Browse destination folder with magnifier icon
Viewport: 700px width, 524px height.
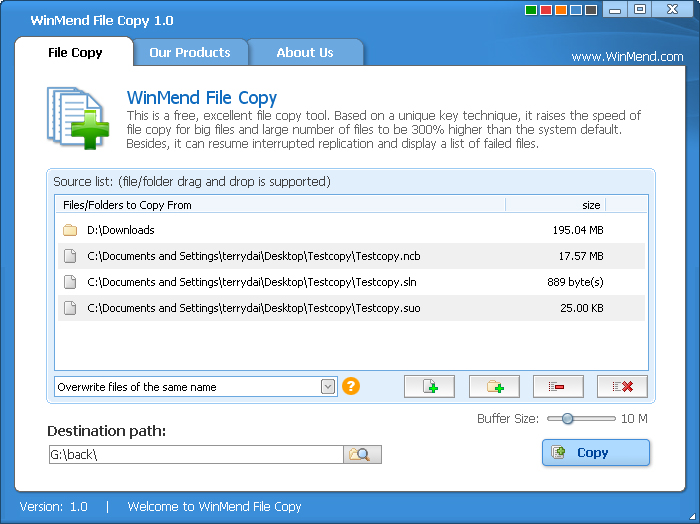click(362, 454)
